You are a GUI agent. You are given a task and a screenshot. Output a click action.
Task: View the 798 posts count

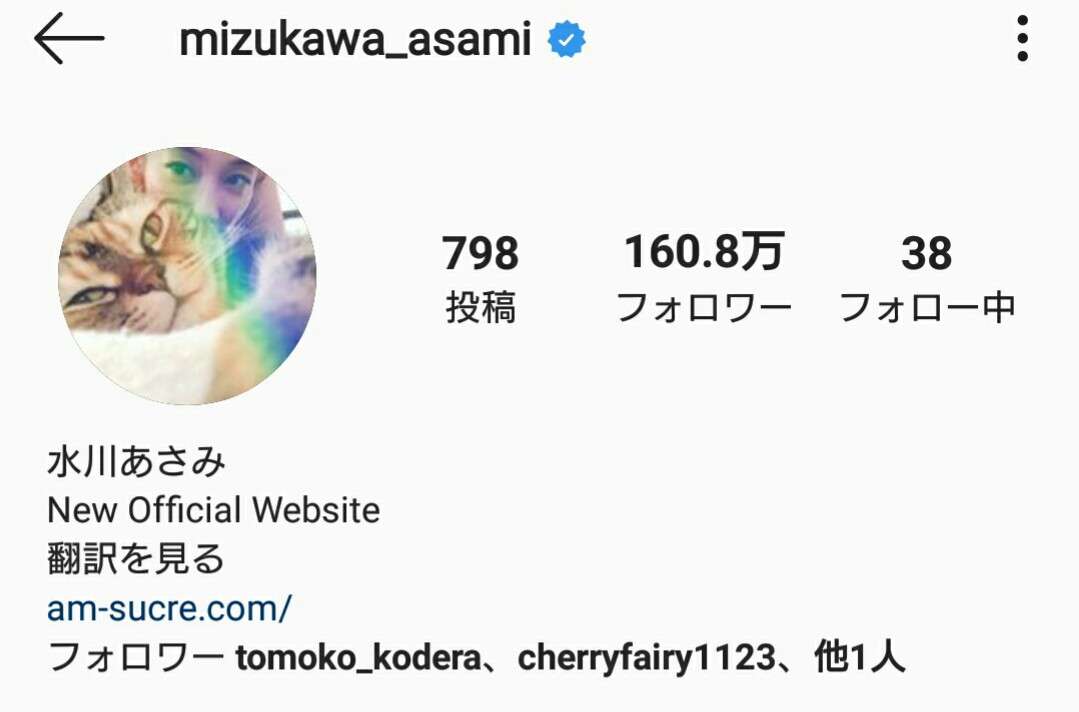point(480,279)
